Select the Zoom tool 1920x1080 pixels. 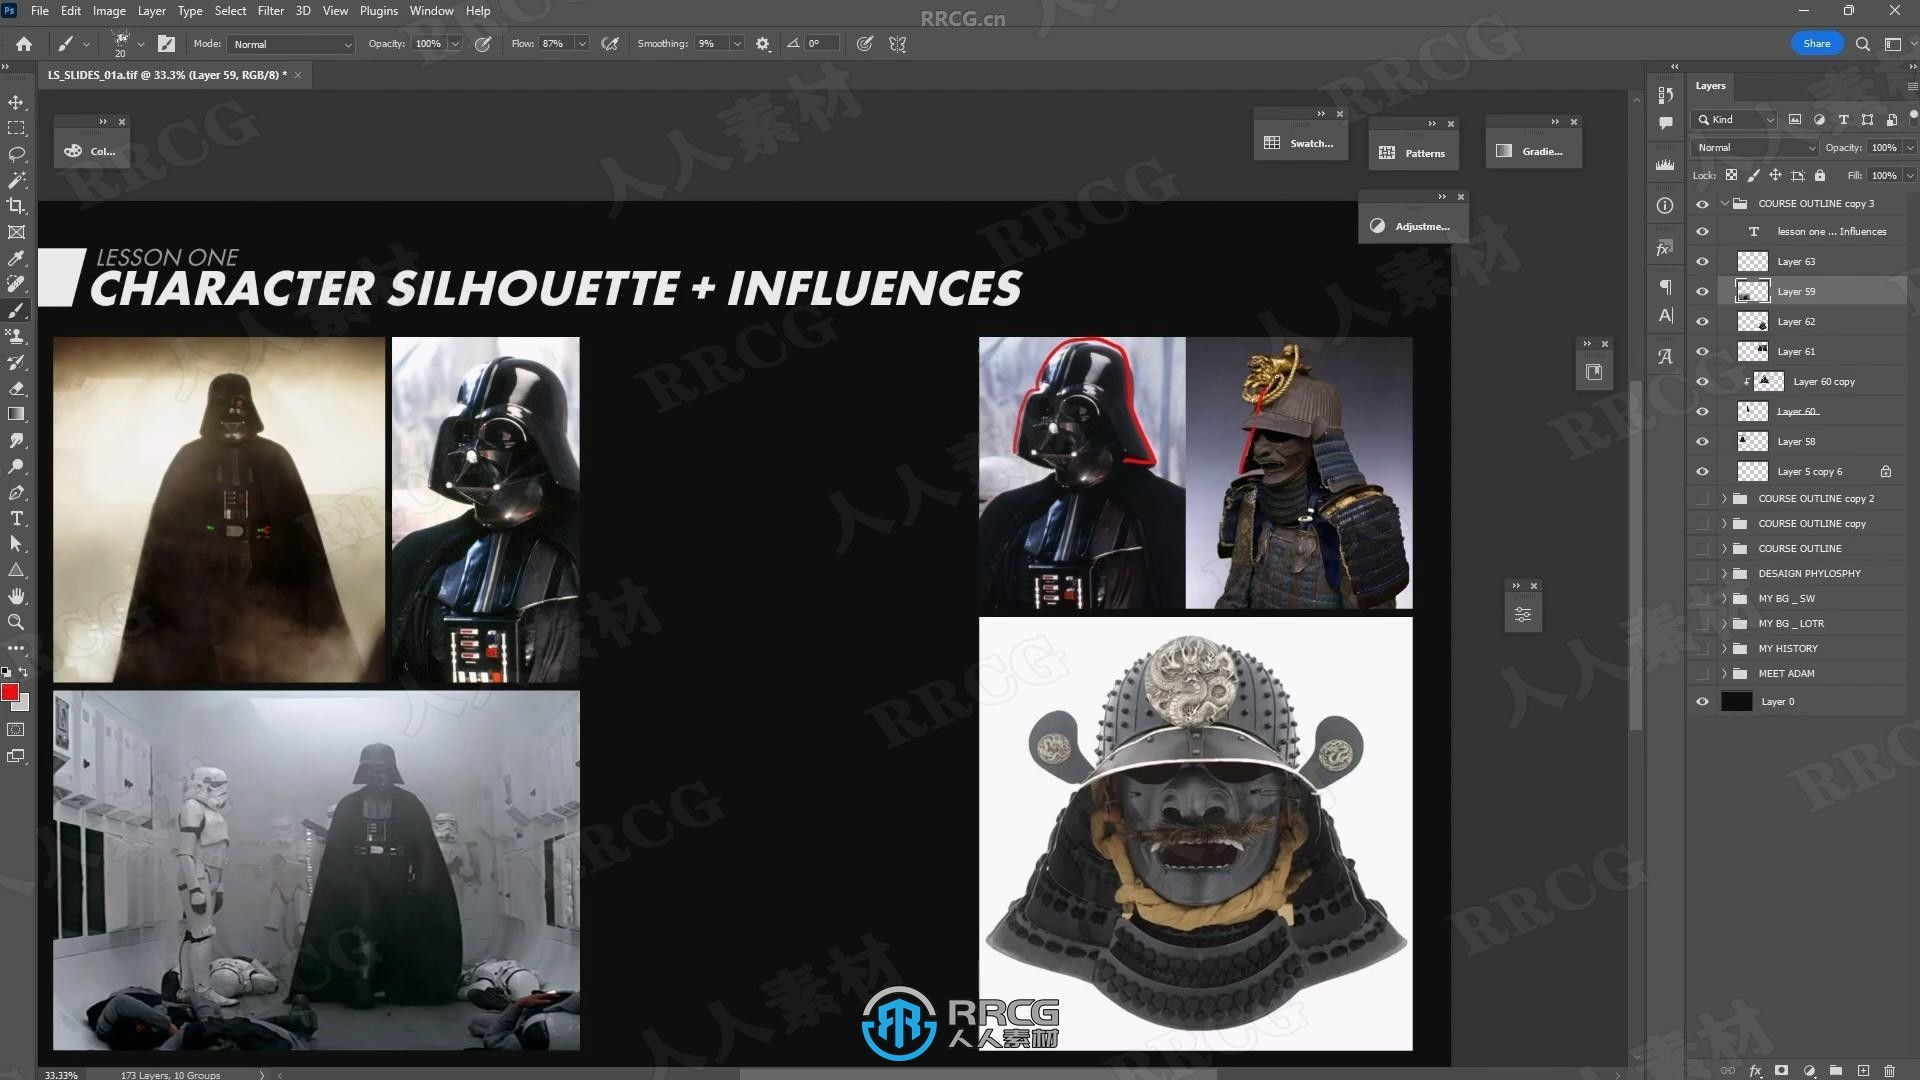click(16, 622)
